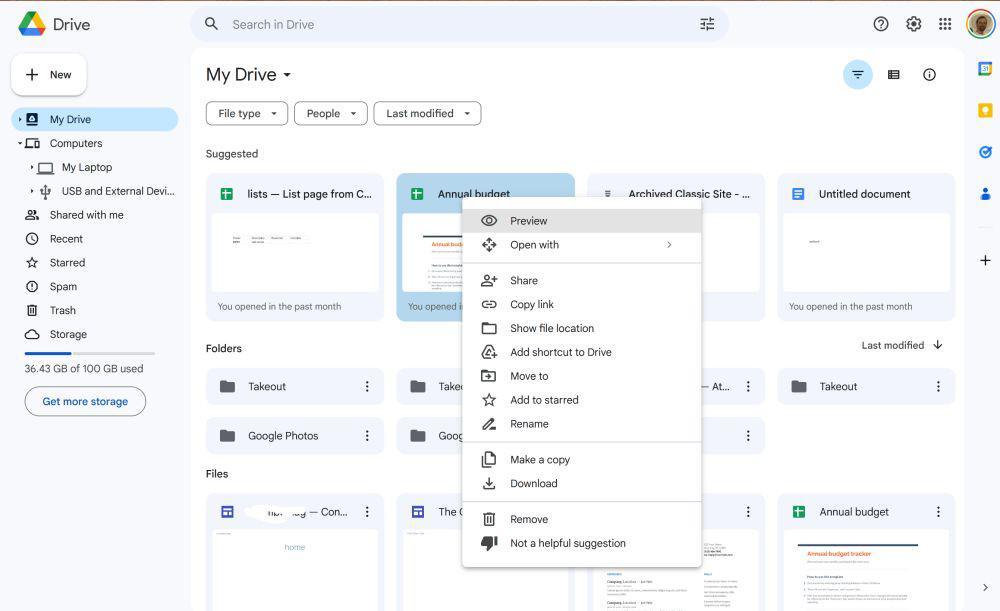Click the Docs icon on Untitled document card

pos(798,194)
